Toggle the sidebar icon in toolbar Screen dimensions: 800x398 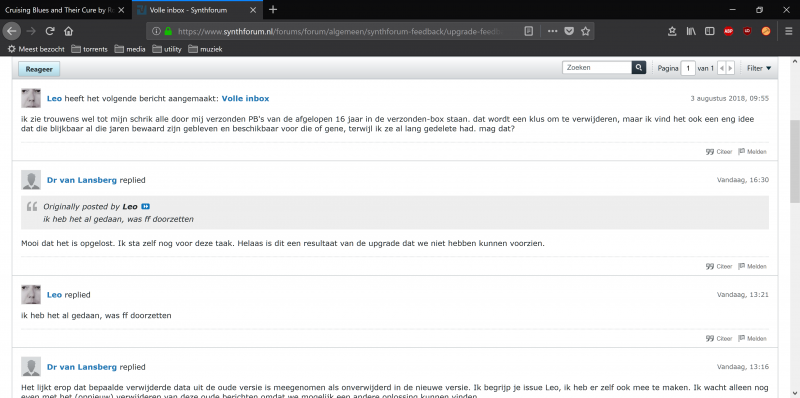[x=709, y=31]
